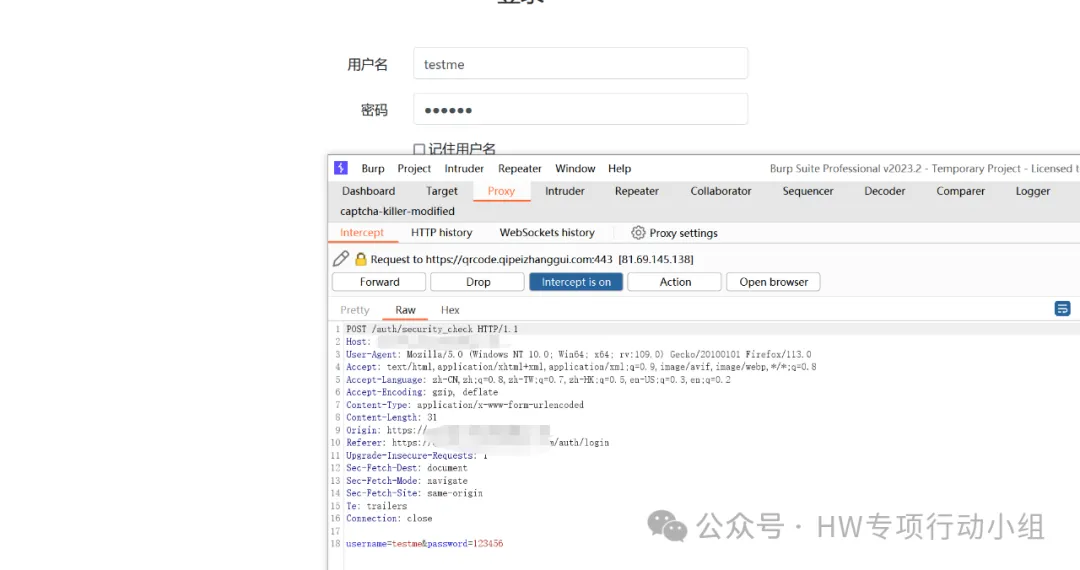Click the Content-Type header line

tap(464, 405)
